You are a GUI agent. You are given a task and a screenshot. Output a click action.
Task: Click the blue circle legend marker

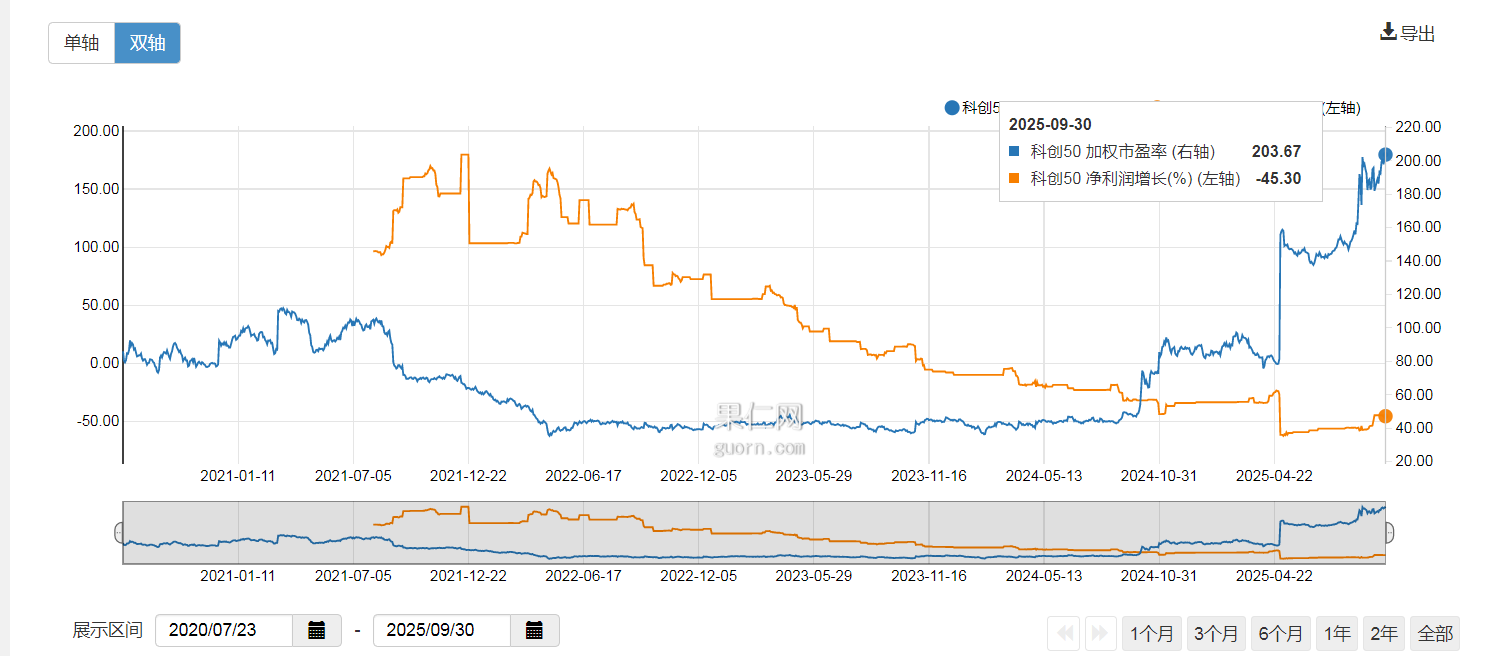point(951,108)
